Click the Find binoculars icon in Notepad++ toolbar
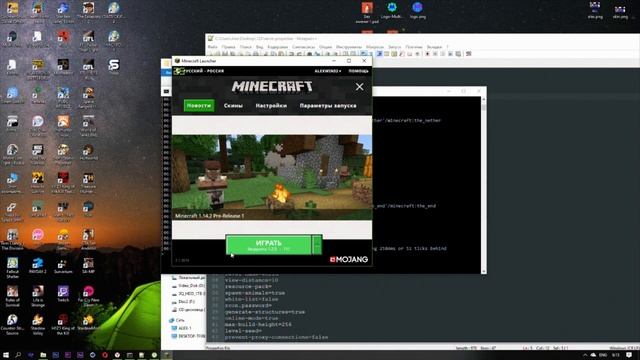The width and height of the screenshot is (640, 360). pyautogui.click(x=309, y=54)
